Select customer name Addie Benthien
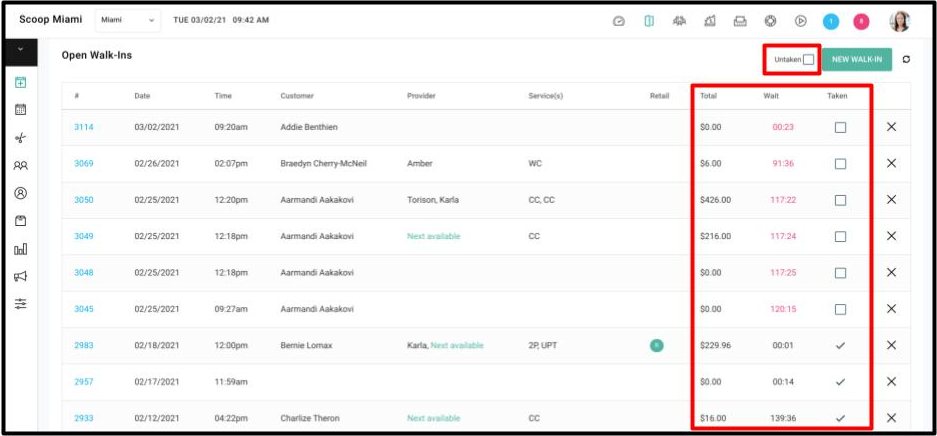This screenshot has height=436, width=937. point(309,127)
